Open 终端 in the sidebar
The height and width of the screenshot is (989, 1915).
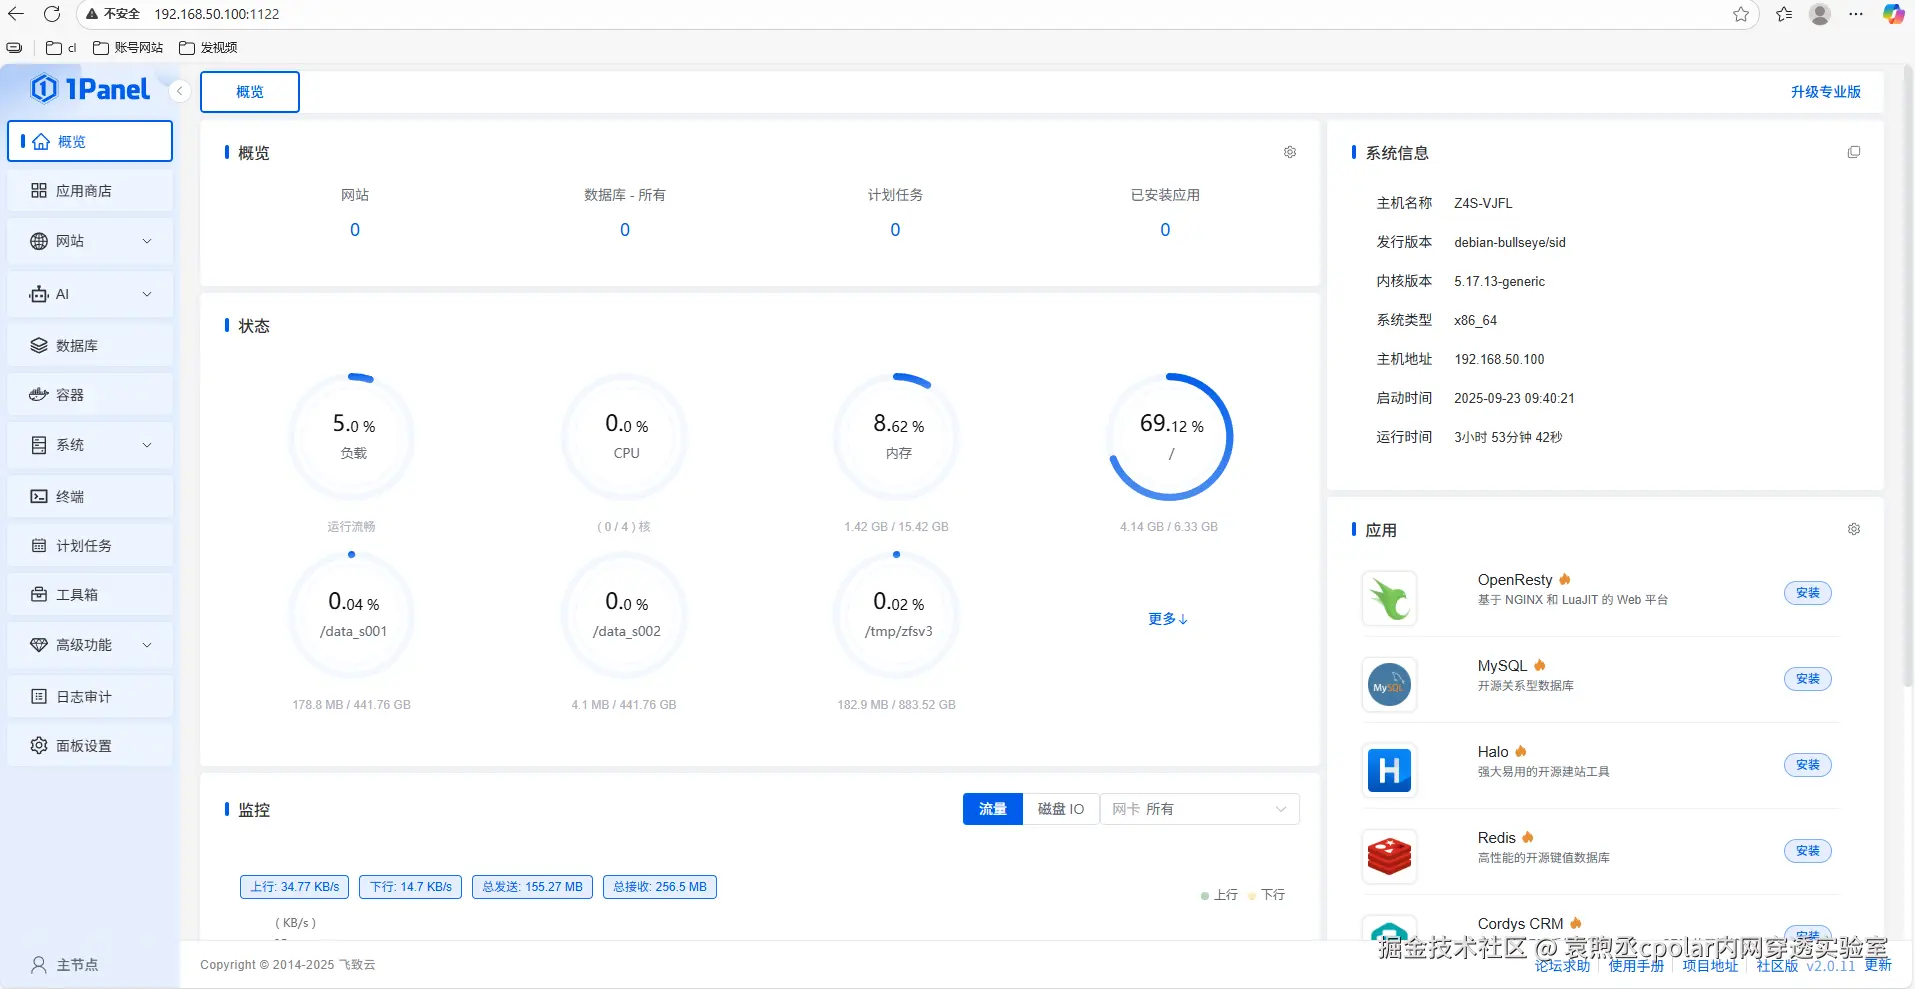(90, 496)
